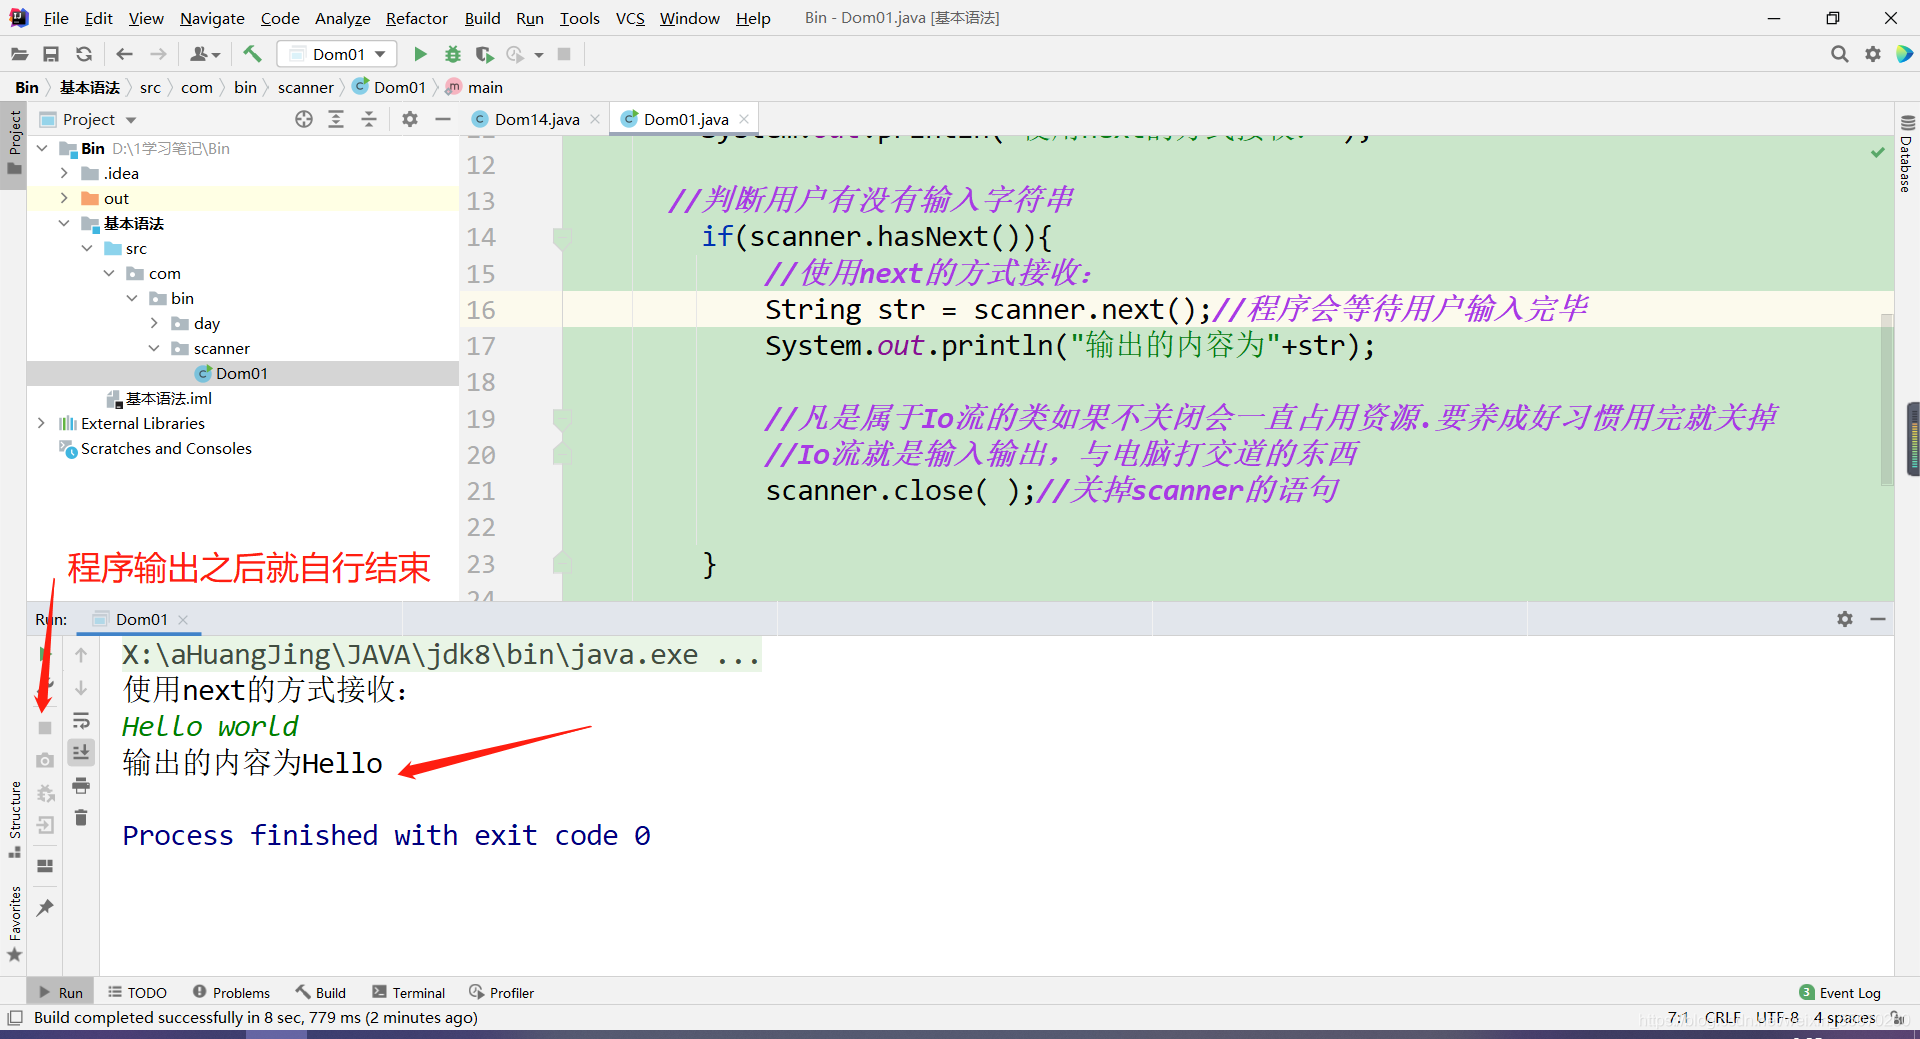Open Project panel options gear
The image size is (1920, 1039).
click(410, 119)
